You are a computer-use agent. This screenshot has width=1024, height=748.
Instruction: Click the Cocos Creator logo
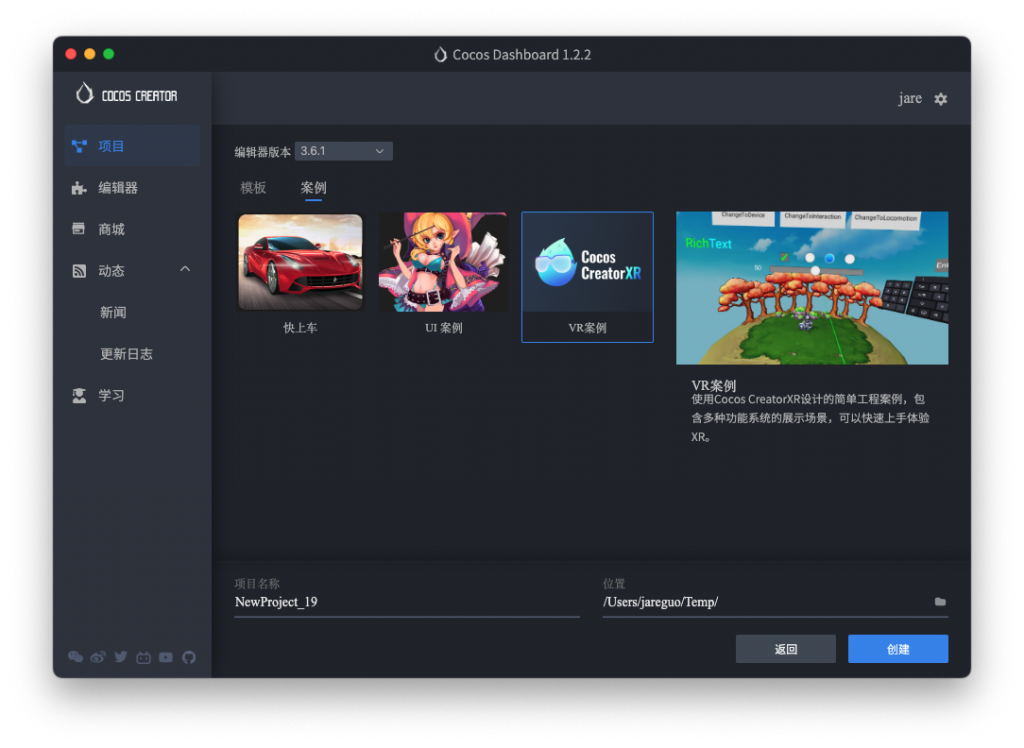click(126, 95)
